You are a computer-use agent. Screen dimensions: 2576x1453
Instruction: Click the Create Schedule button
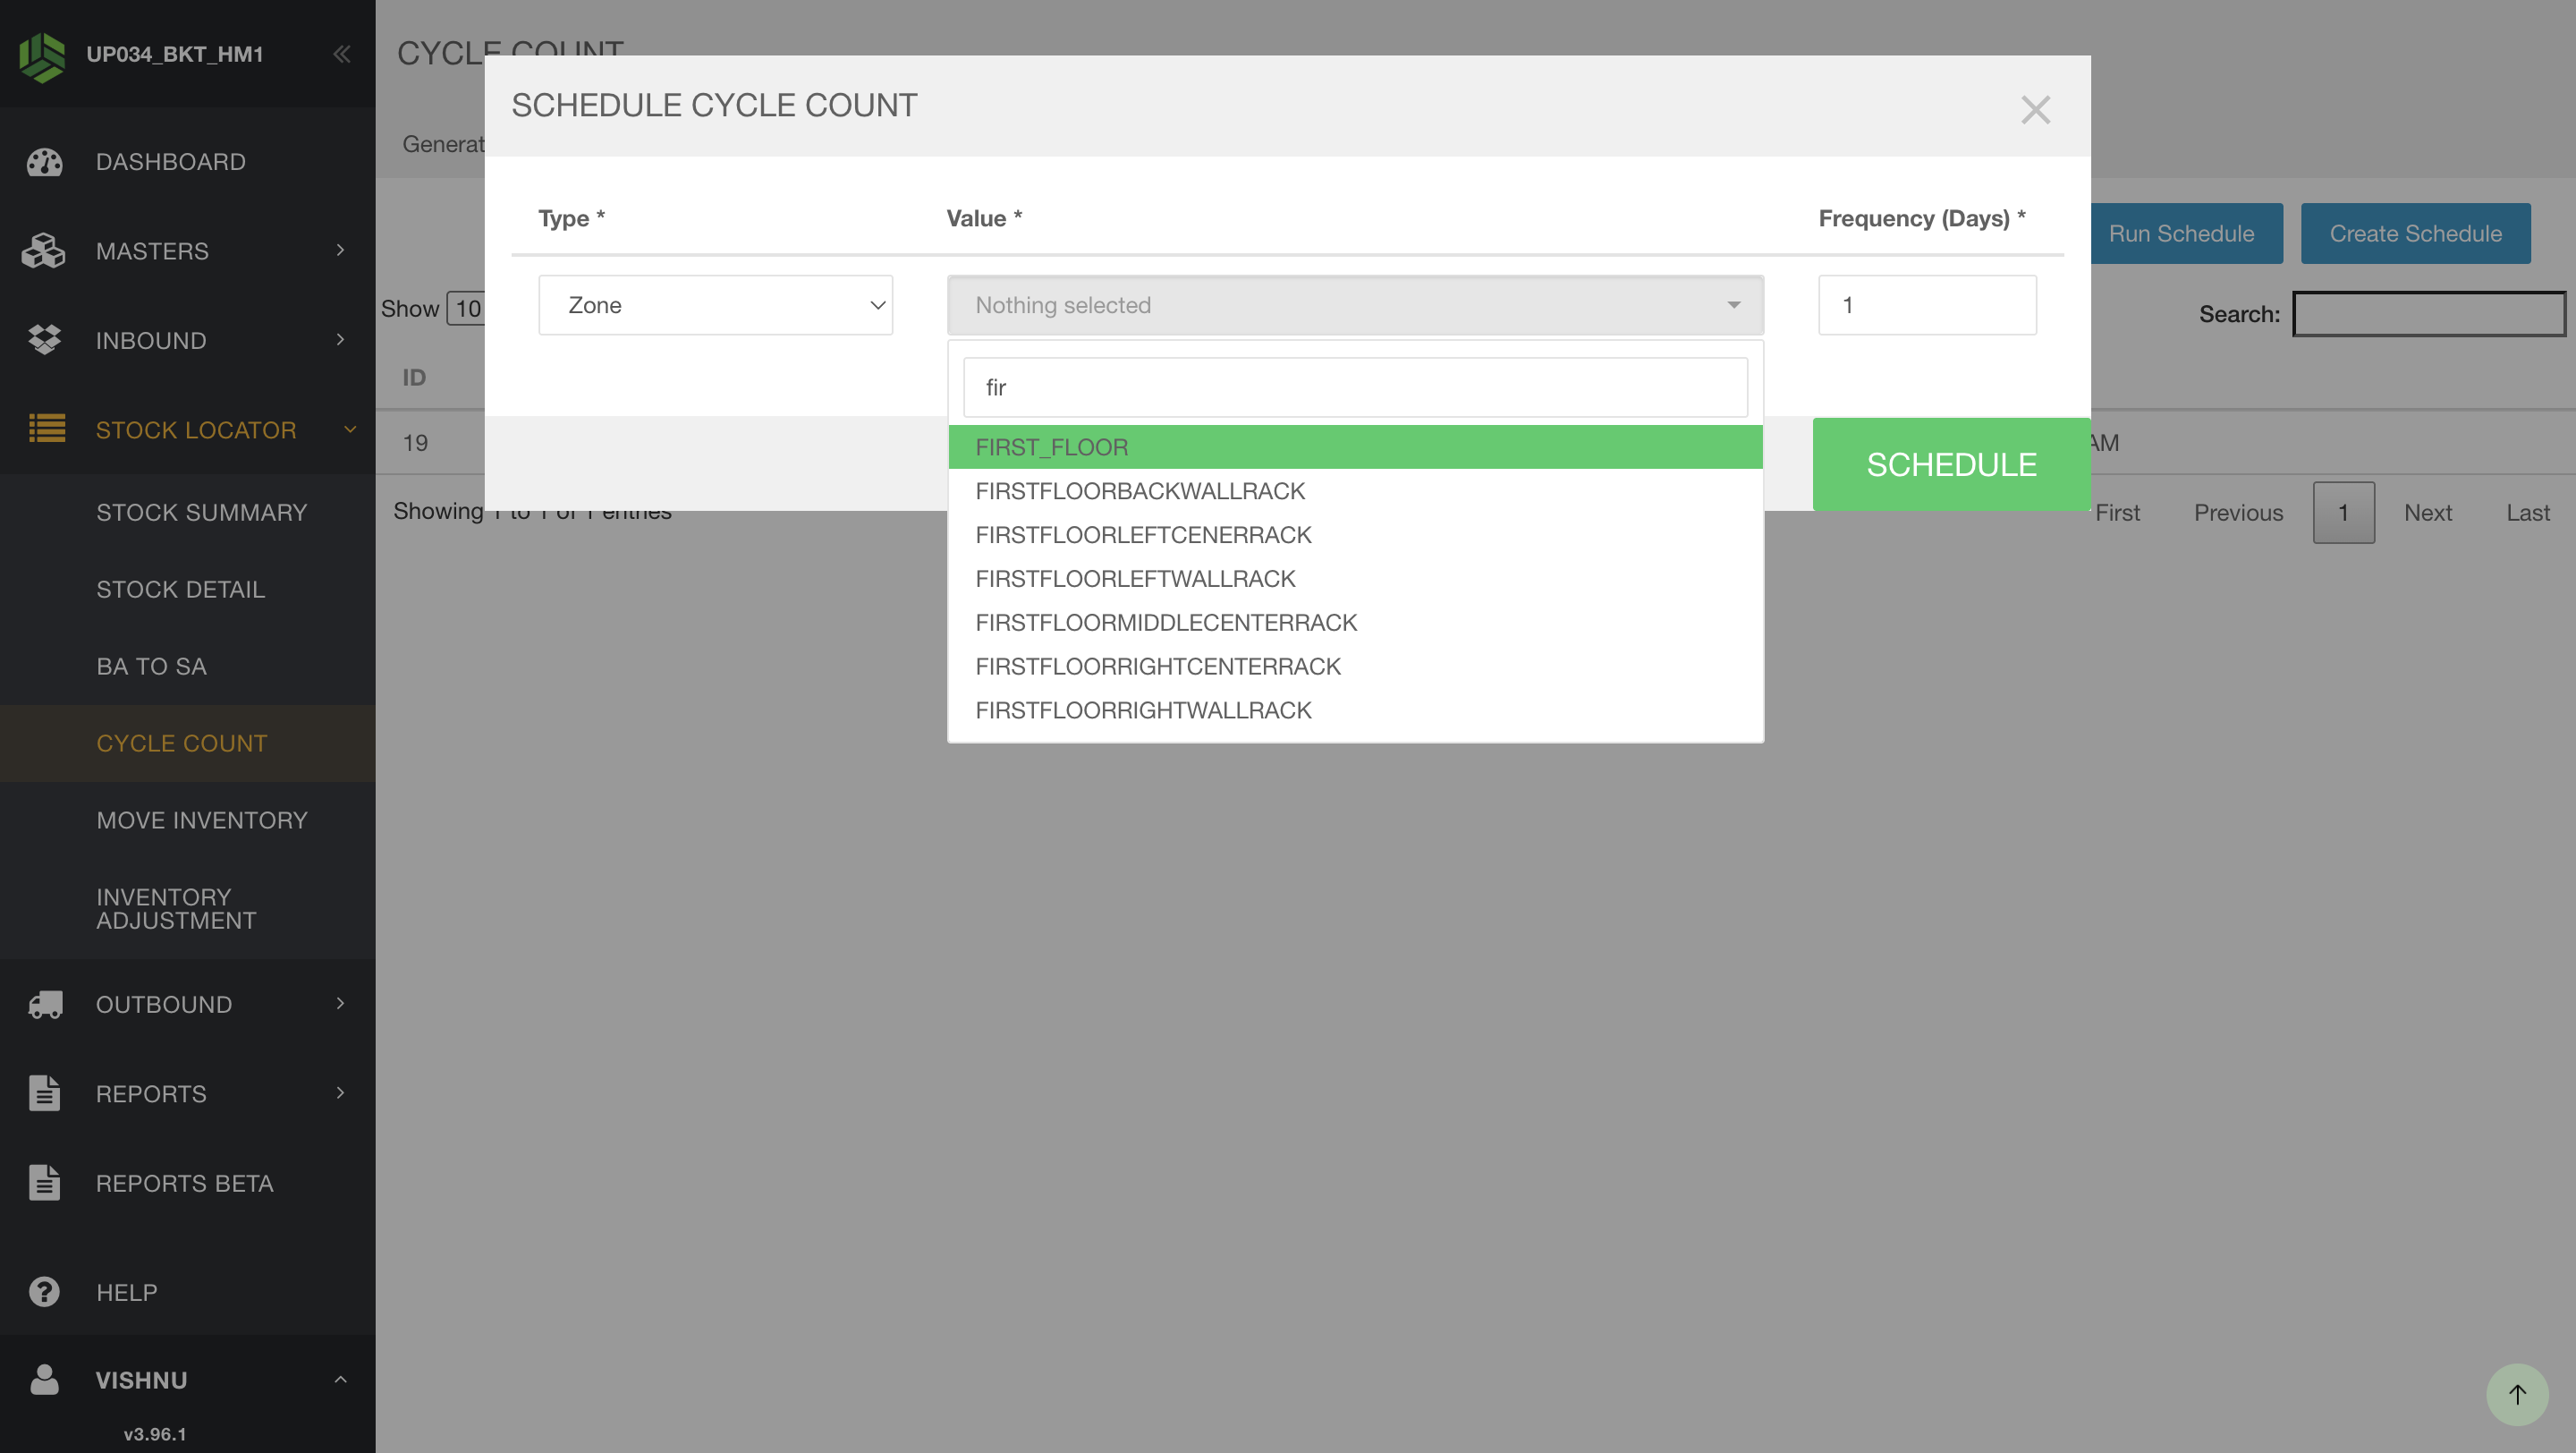tap(2415, 233)
